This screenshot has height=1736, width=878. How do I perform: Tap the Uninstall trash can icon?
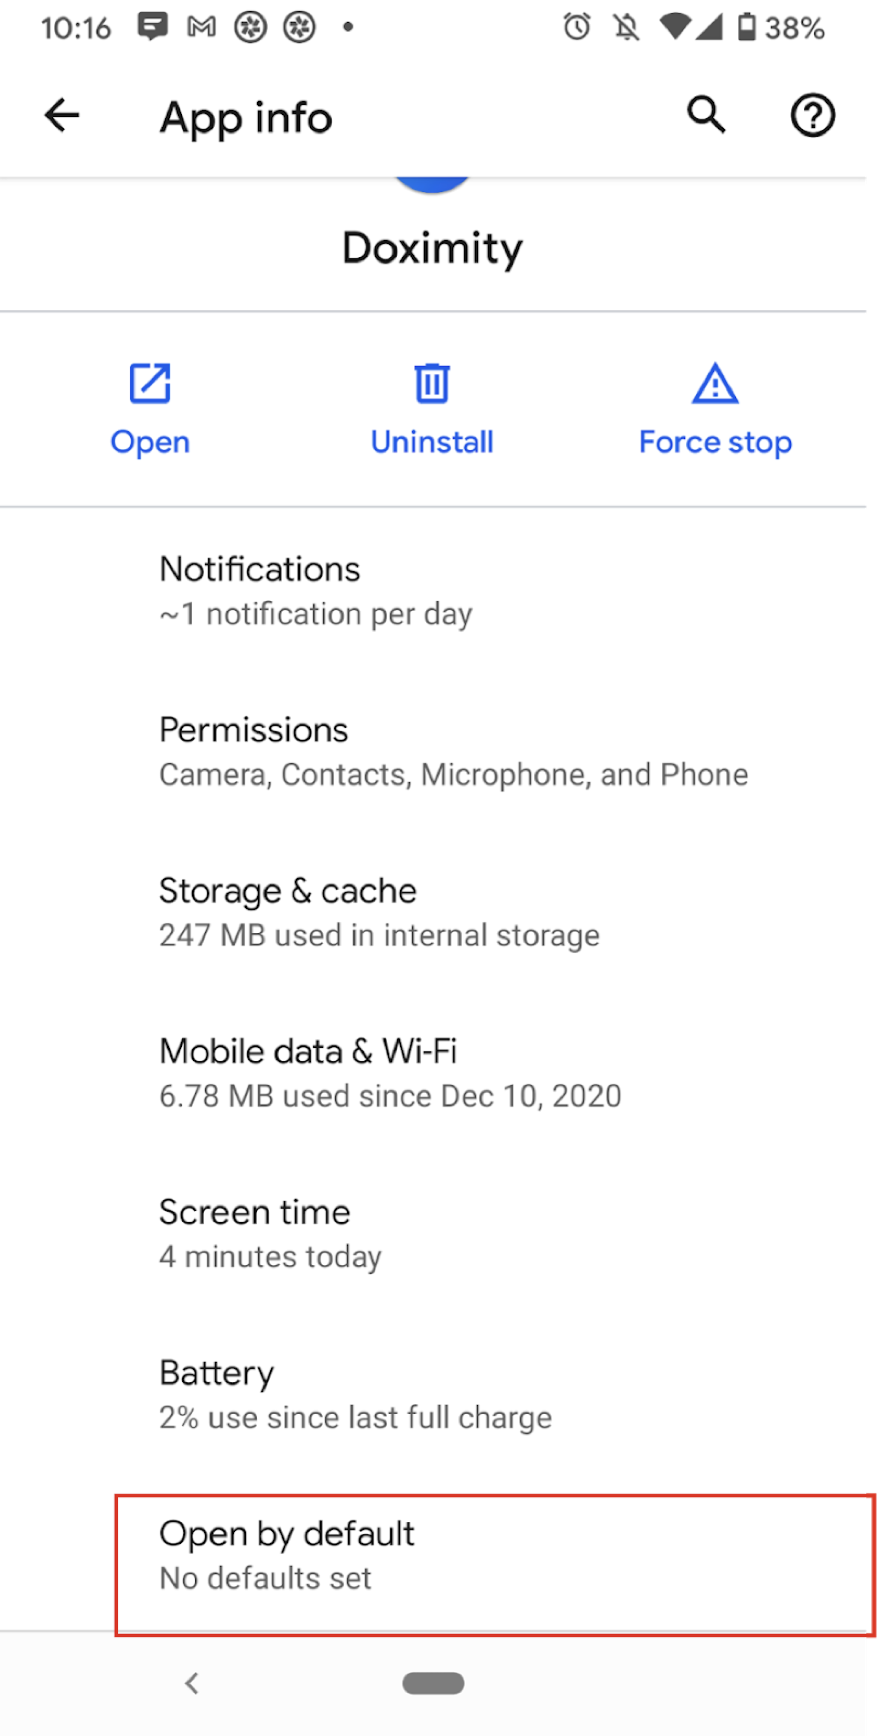tap(432, 383)
